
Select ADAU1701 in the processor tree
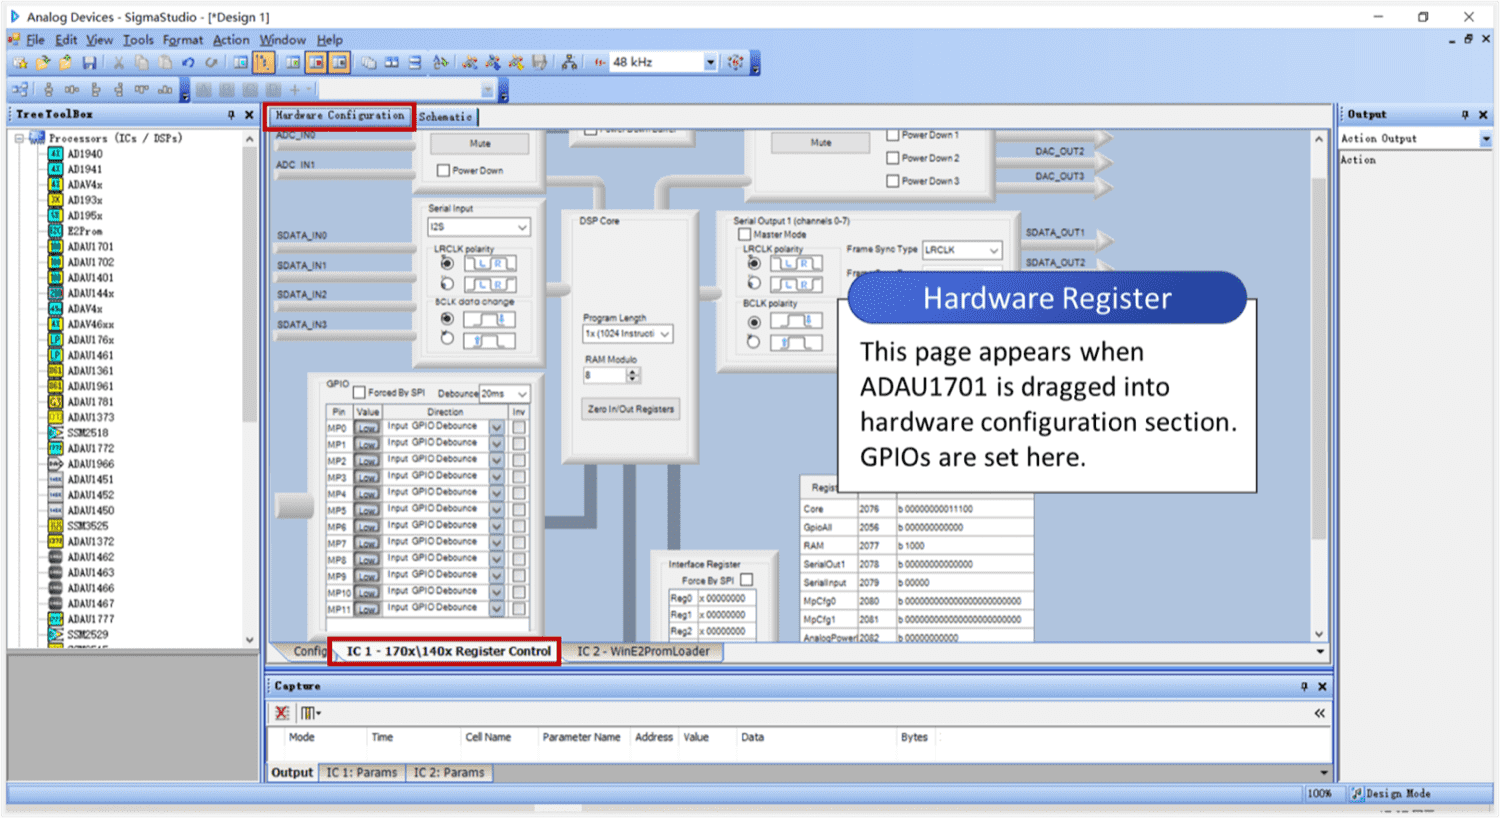click(x=90, y=247)
